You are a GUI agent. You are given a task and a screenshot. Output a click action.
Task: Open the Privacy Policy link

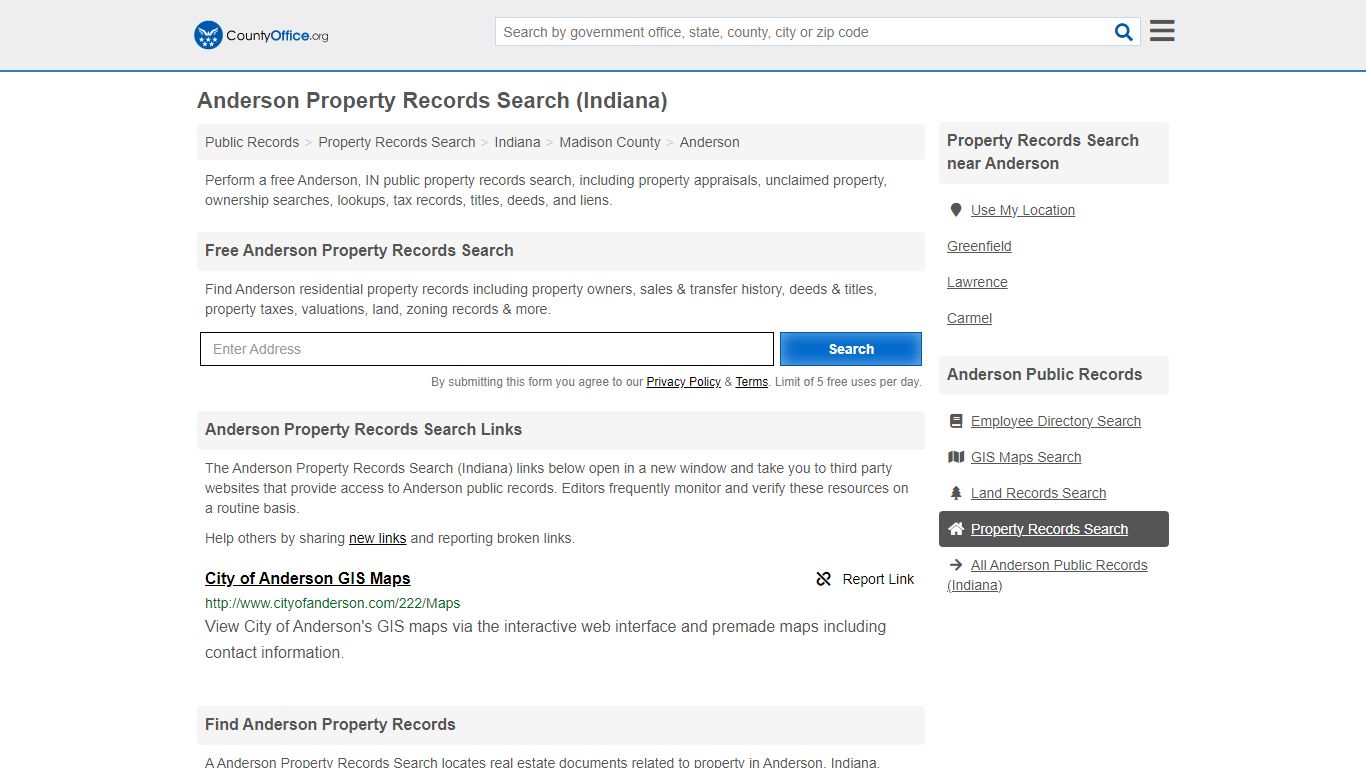pos(683,382)
